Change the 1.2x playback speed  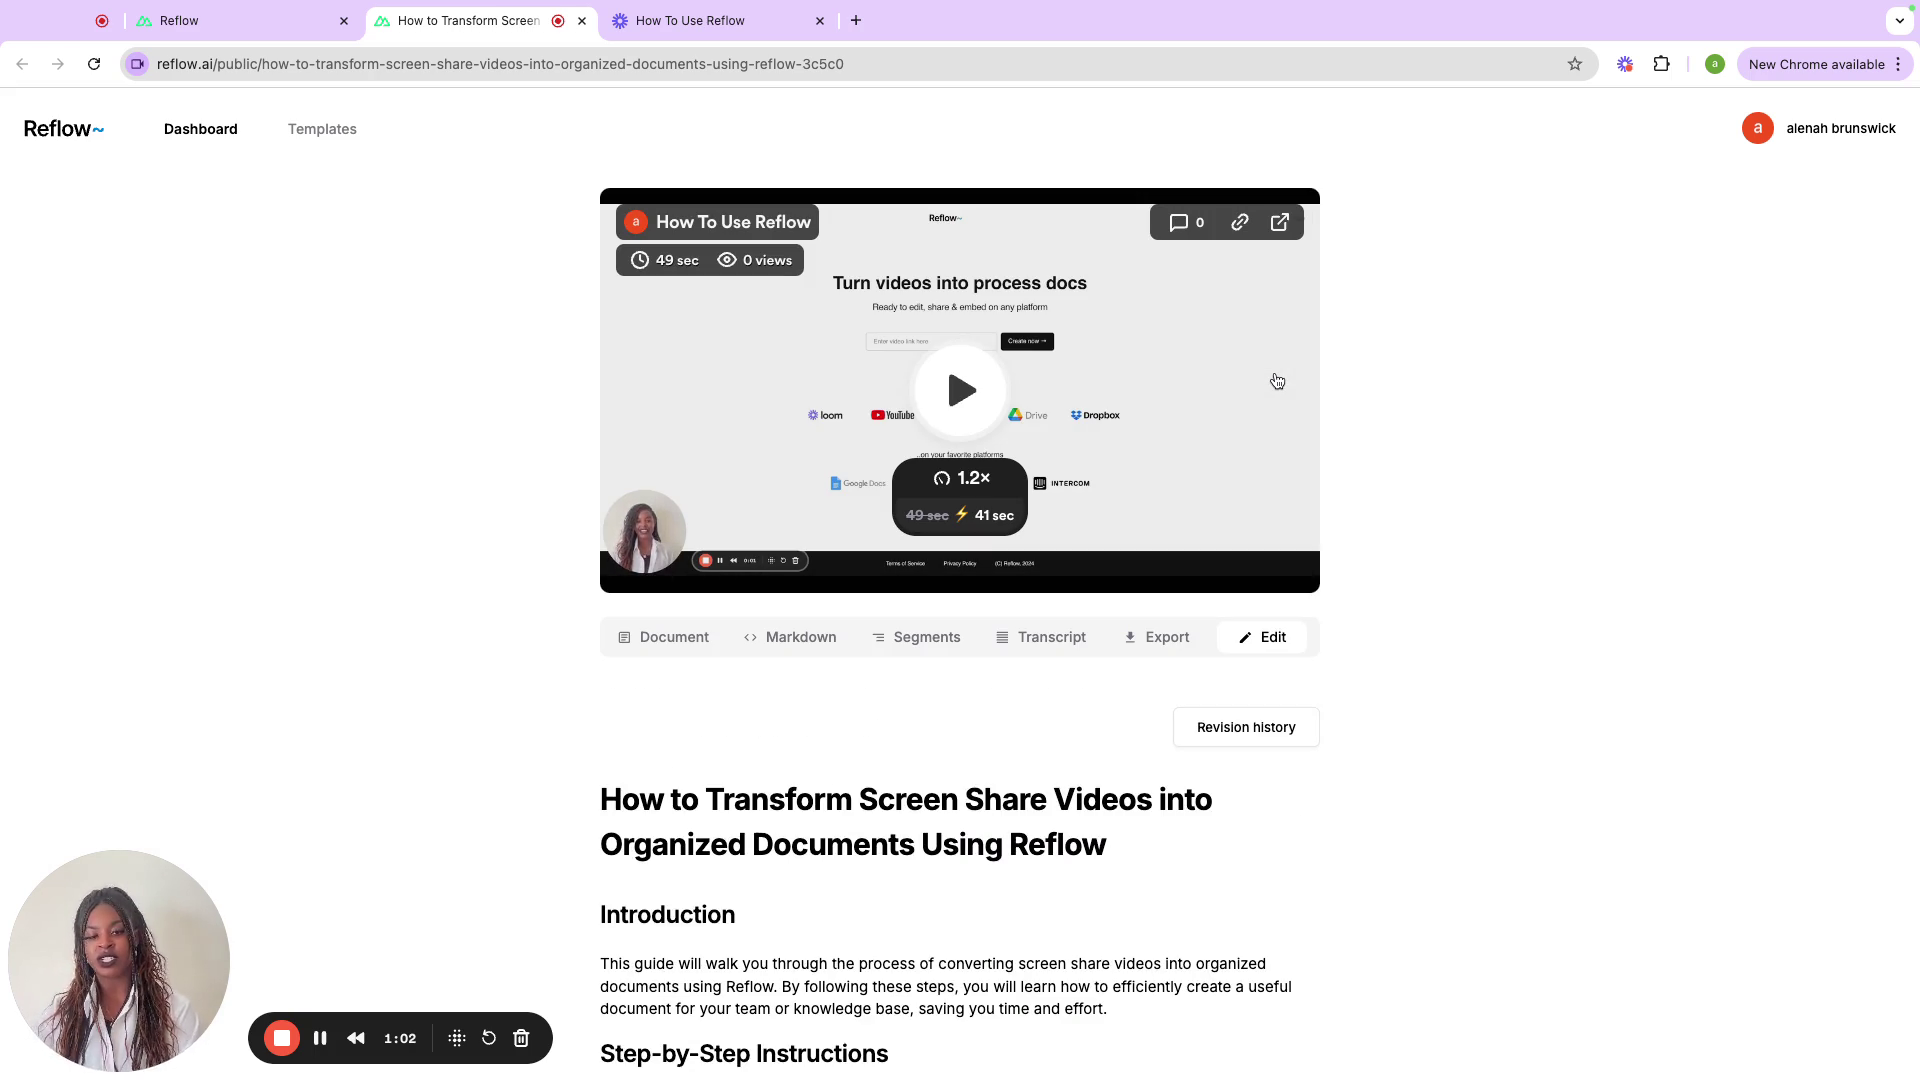960,478
